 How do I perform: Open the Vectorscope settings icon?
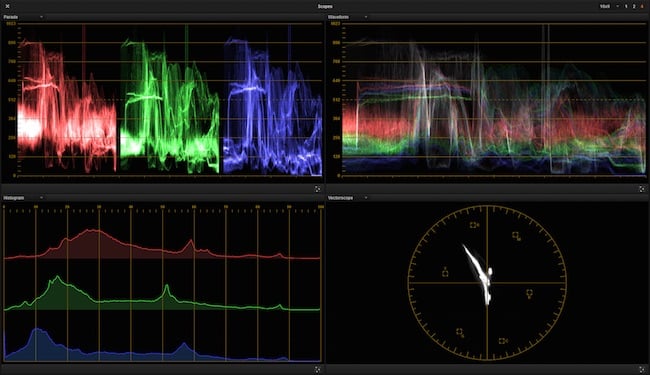(642, 369)
